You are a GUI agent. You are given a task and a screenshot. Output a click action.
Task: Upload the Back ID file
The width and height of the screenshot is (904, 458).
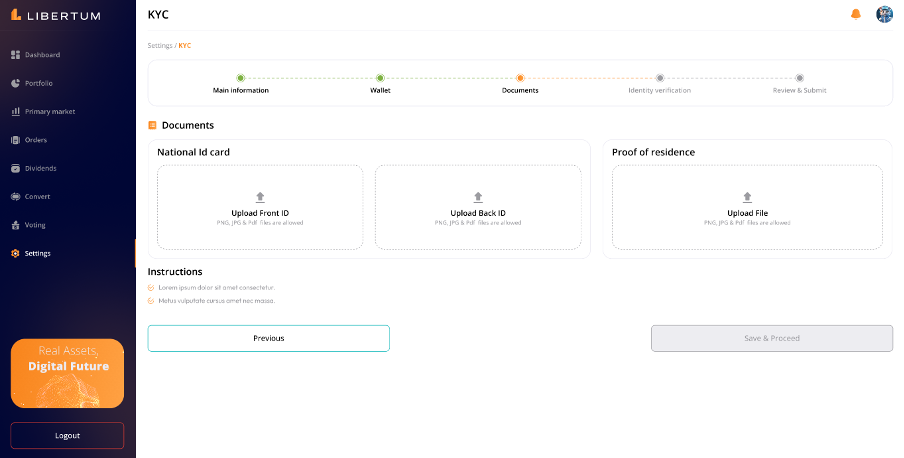(x=478, y=207)
